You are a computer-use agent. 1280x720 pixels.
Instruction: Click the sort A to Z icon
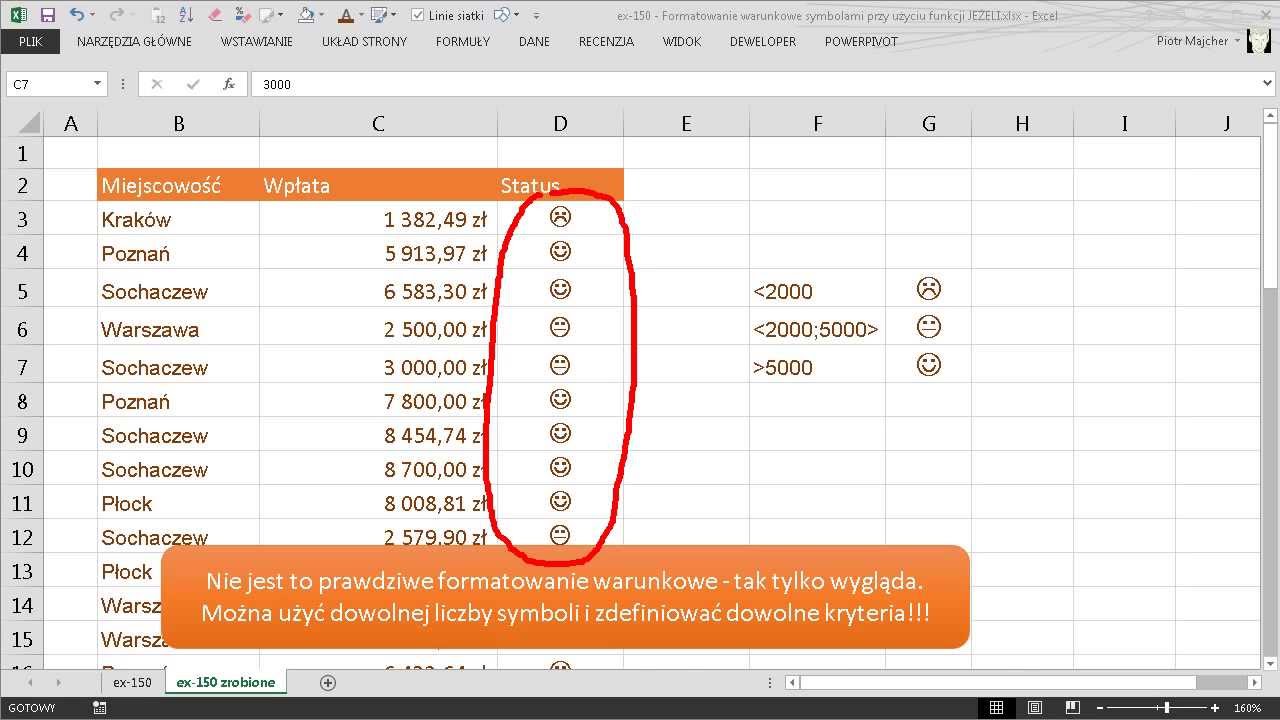(187, 15)
